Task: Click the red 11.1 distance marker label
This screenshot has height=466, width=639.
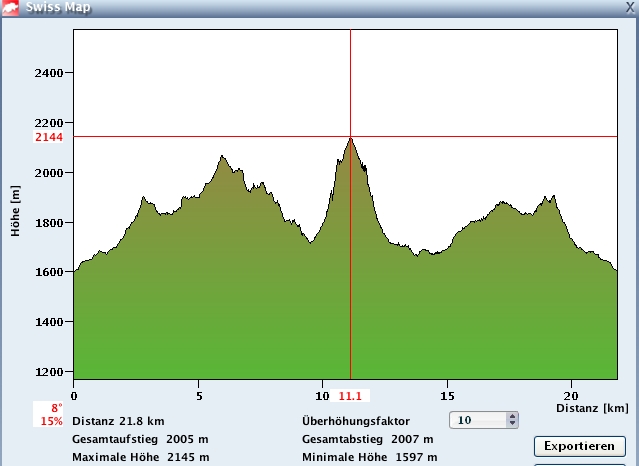Action: point(350,396)
